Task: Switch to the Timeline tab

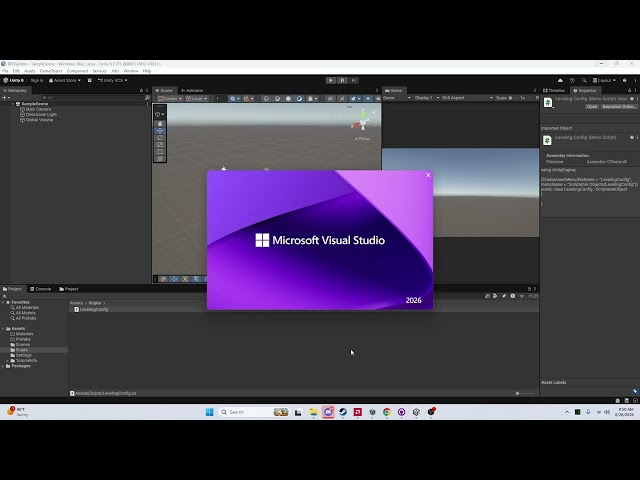Action: (554, 91)
